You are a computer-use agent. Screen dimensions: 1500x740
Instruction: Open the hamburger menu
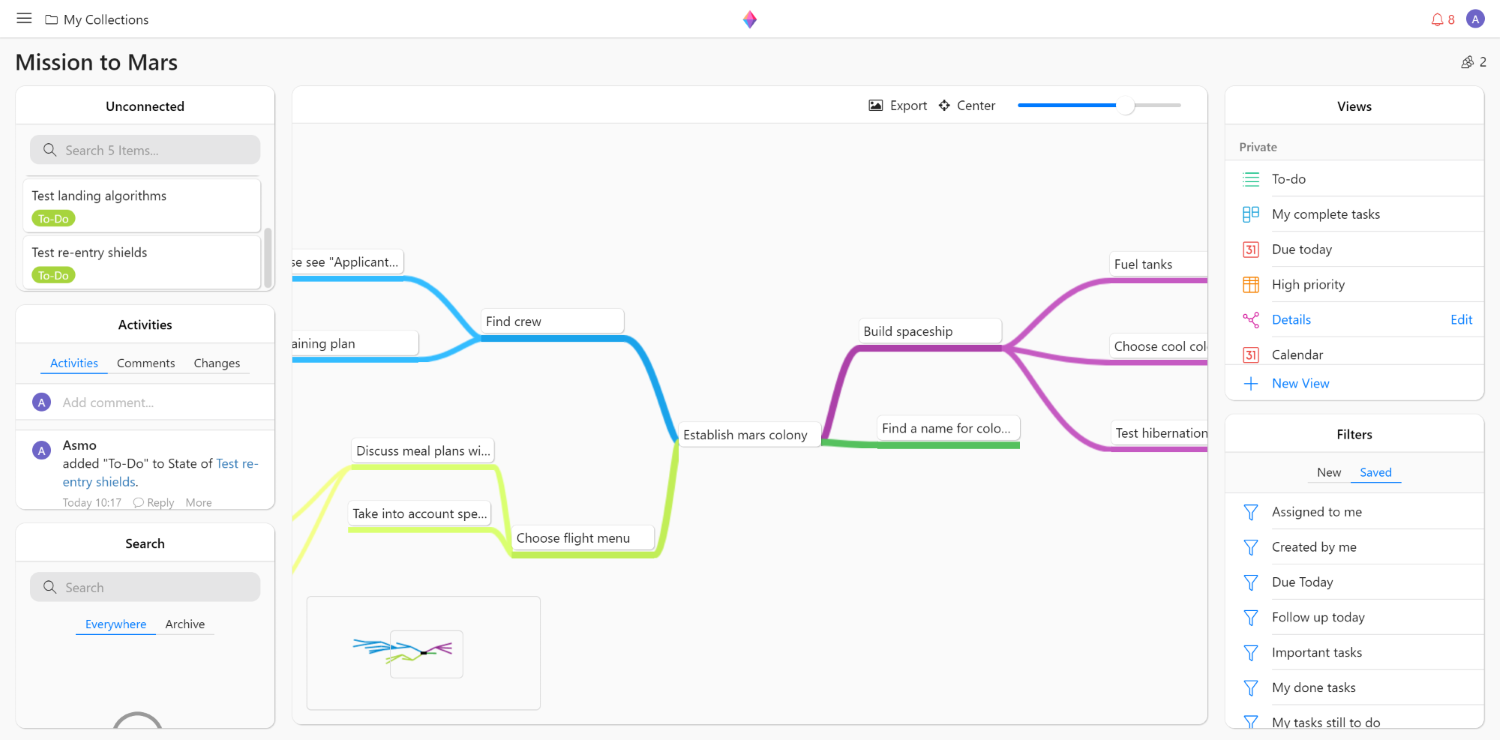coord(24,18)
